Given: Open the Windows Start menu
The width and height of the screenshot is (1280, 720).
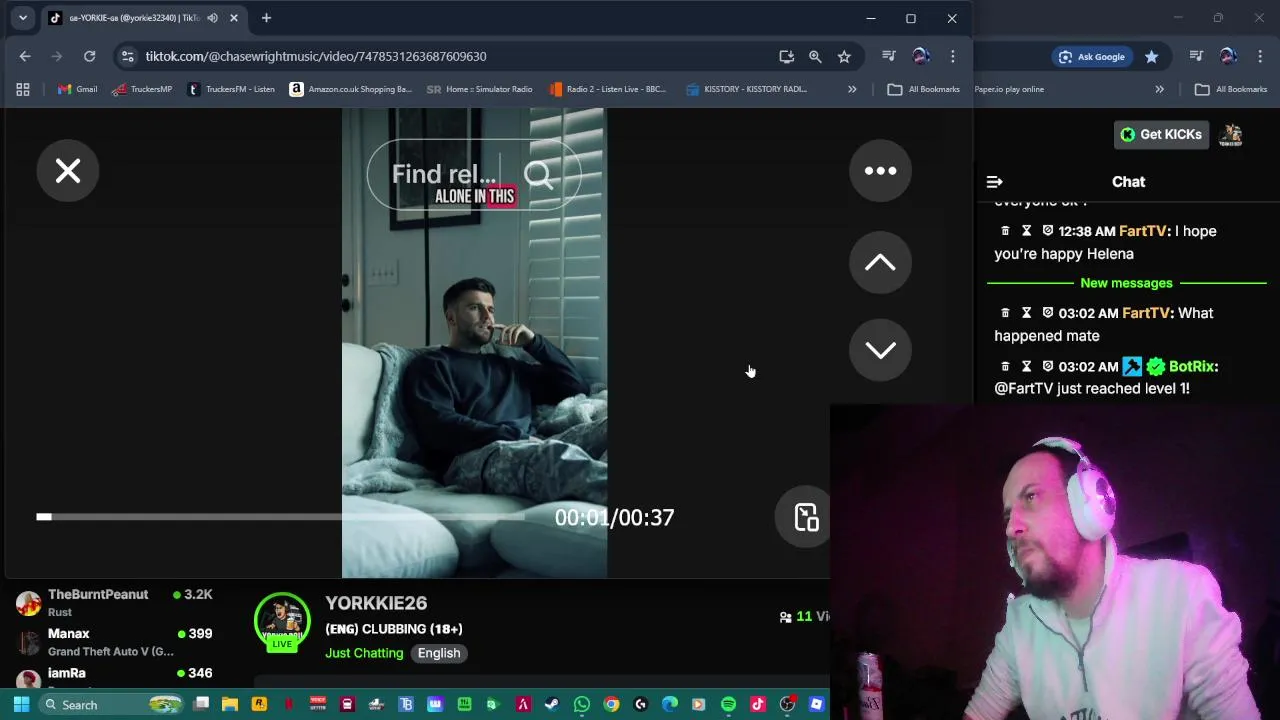Looking at the screenshot, I should 21,705.
